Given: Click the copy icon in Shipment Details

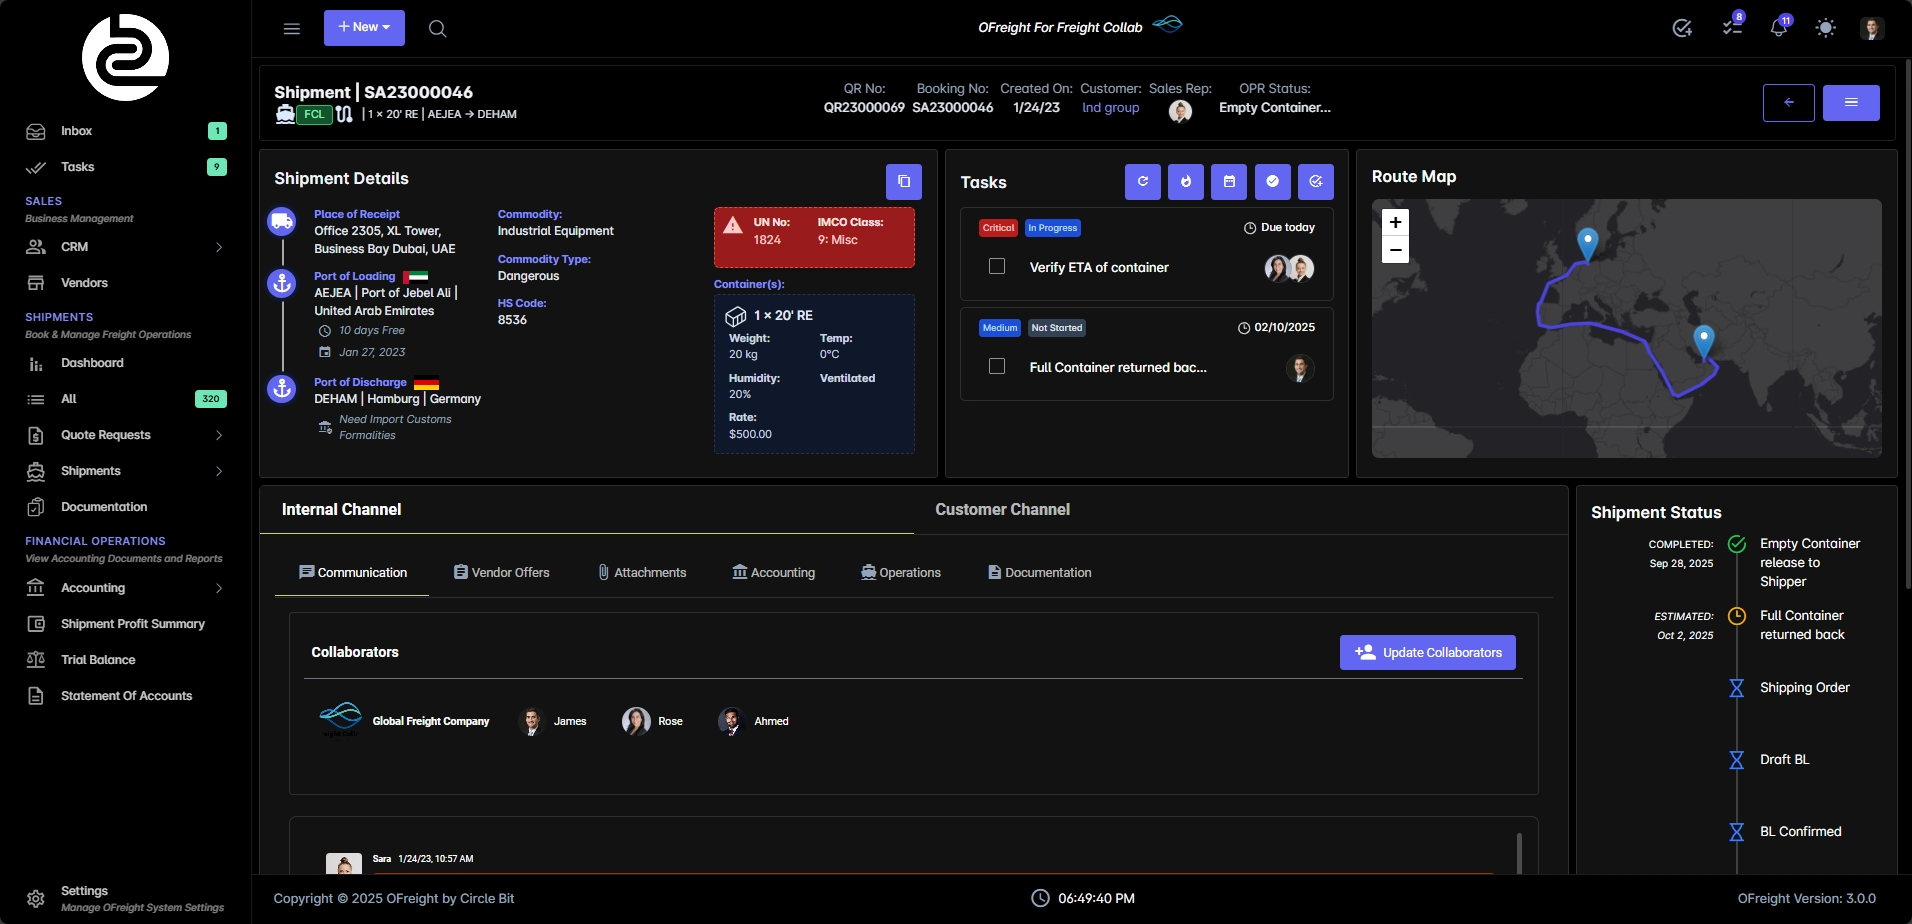Looking at the screenshot, I should click(x=903, y=182).
